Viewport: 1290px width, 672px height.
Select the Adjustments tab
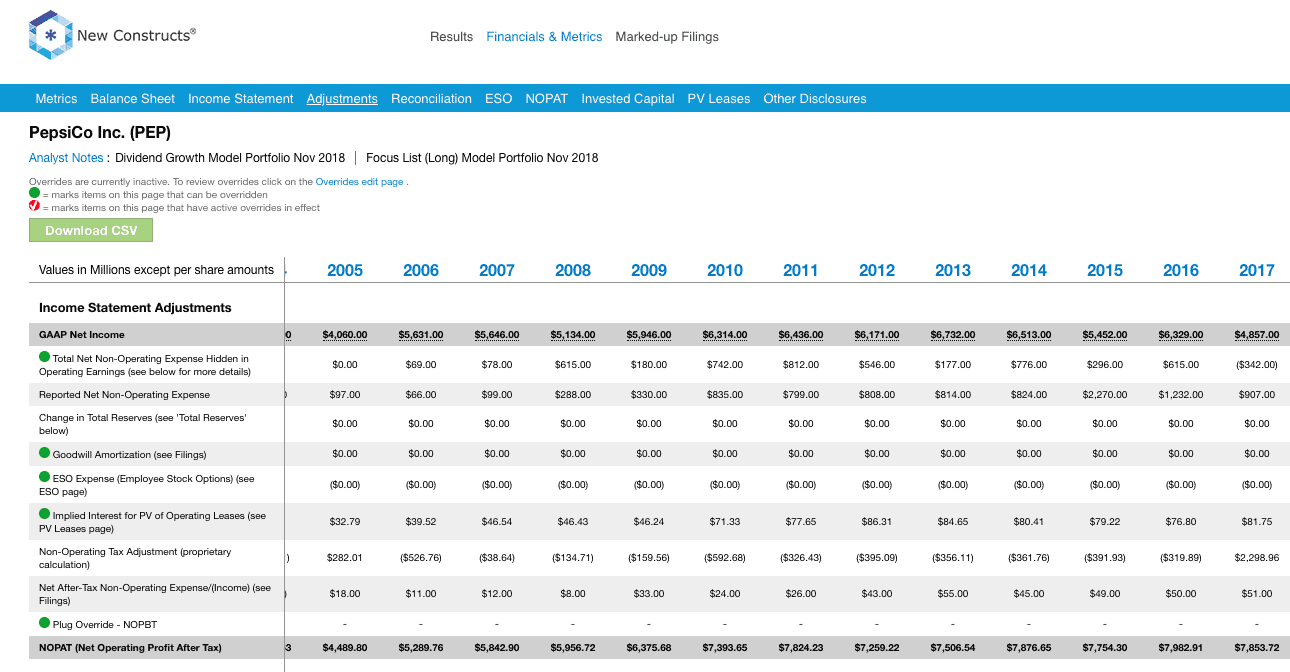pos(342,99)
